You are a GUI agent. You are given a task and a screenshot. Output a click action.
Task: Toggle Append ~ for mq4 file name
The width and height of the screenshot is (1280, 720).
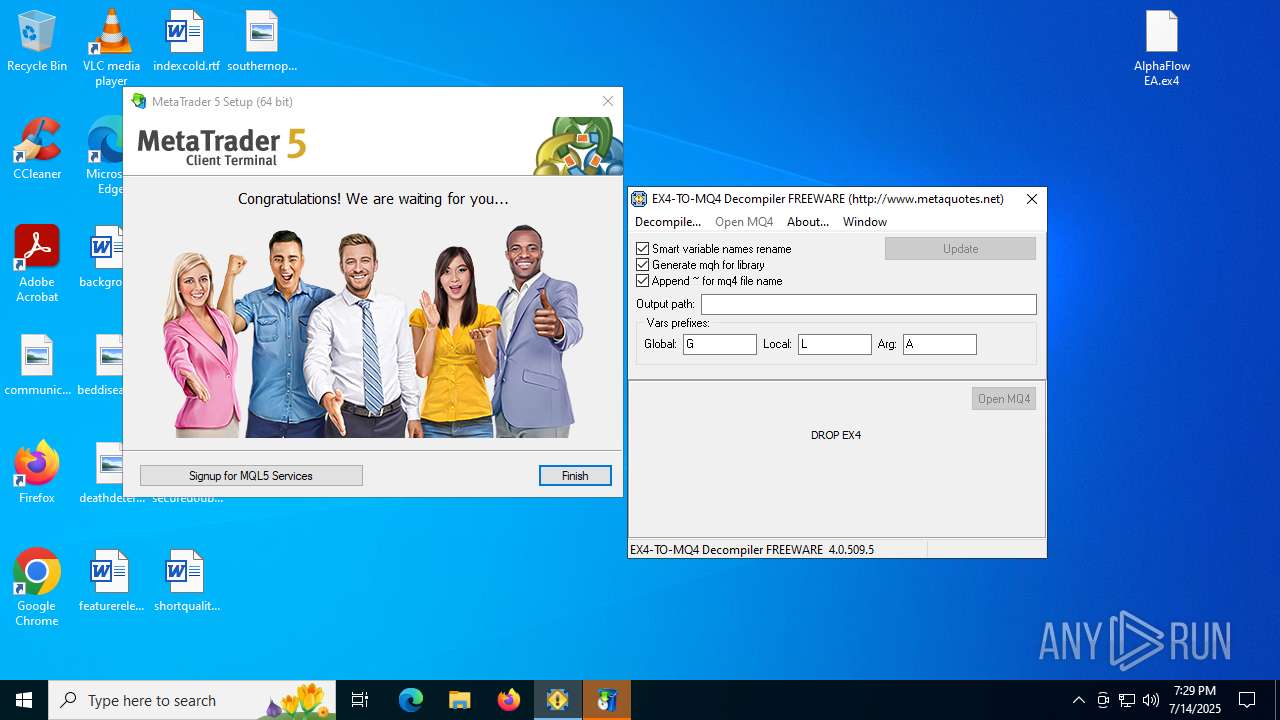(642, 280)
